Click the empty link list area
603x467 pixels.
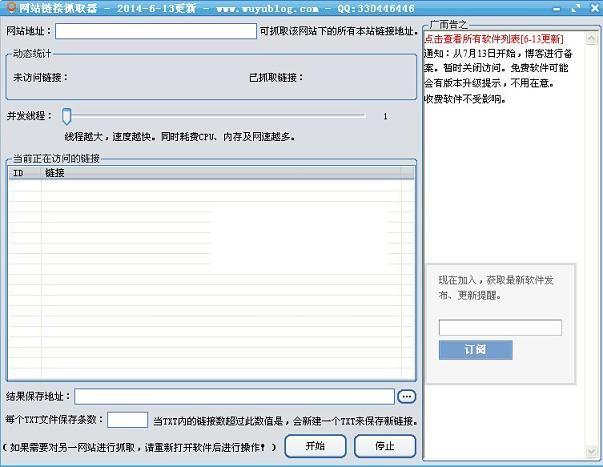pos(211,270)
